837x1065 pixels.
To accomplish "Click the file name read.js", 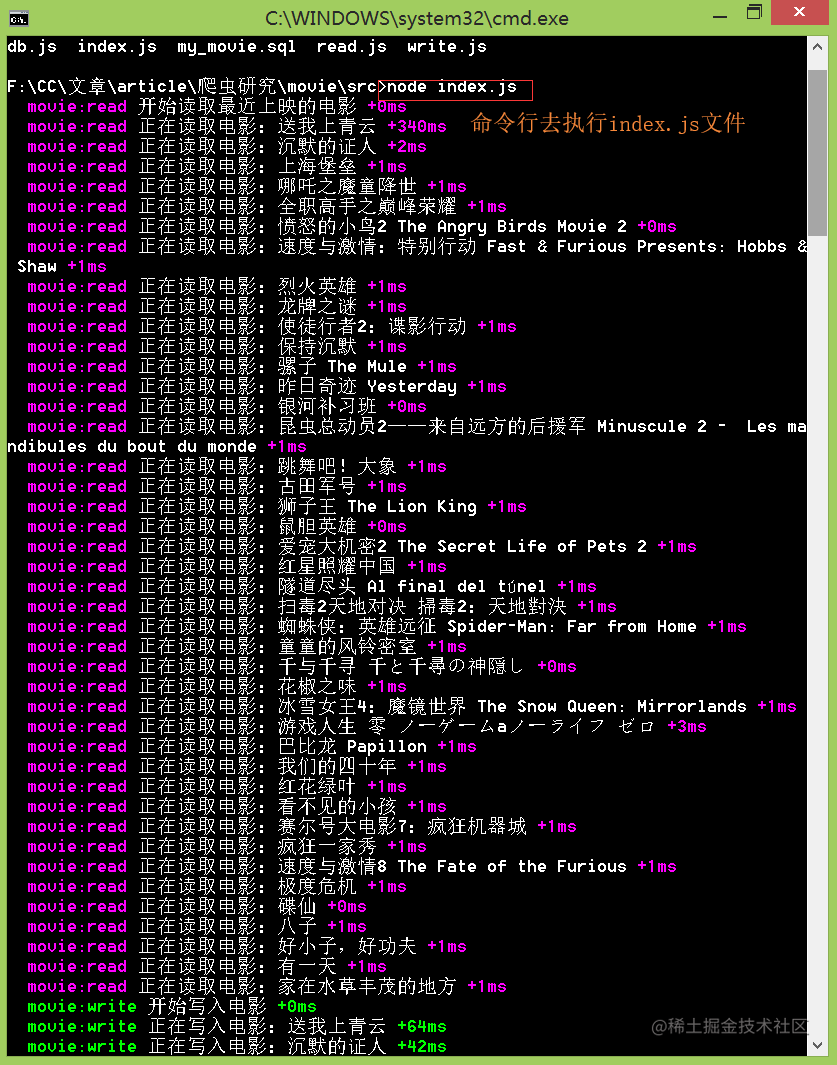I will coord(351,47).
